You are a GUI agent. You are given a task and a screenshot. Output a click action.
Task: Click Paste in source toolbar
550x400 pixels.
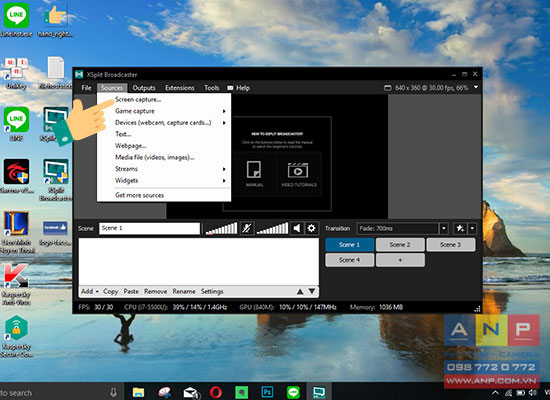pyautogui.click(x=131, y=292)
